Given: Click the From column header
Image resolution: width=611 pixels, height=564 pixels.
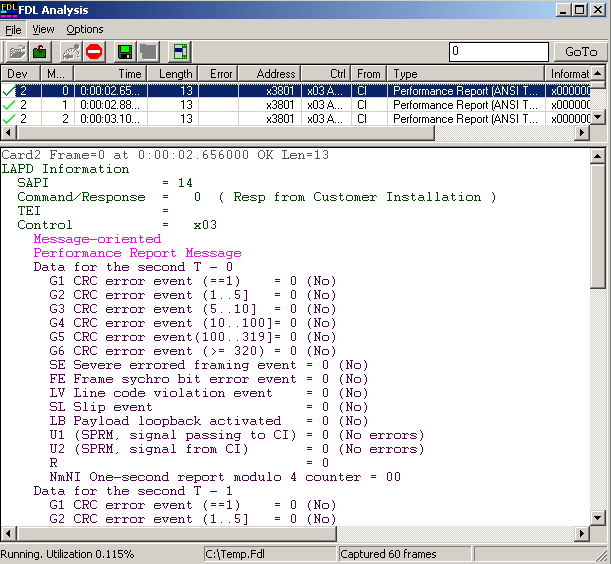Looking at the screenshot, I should point(369,74).
